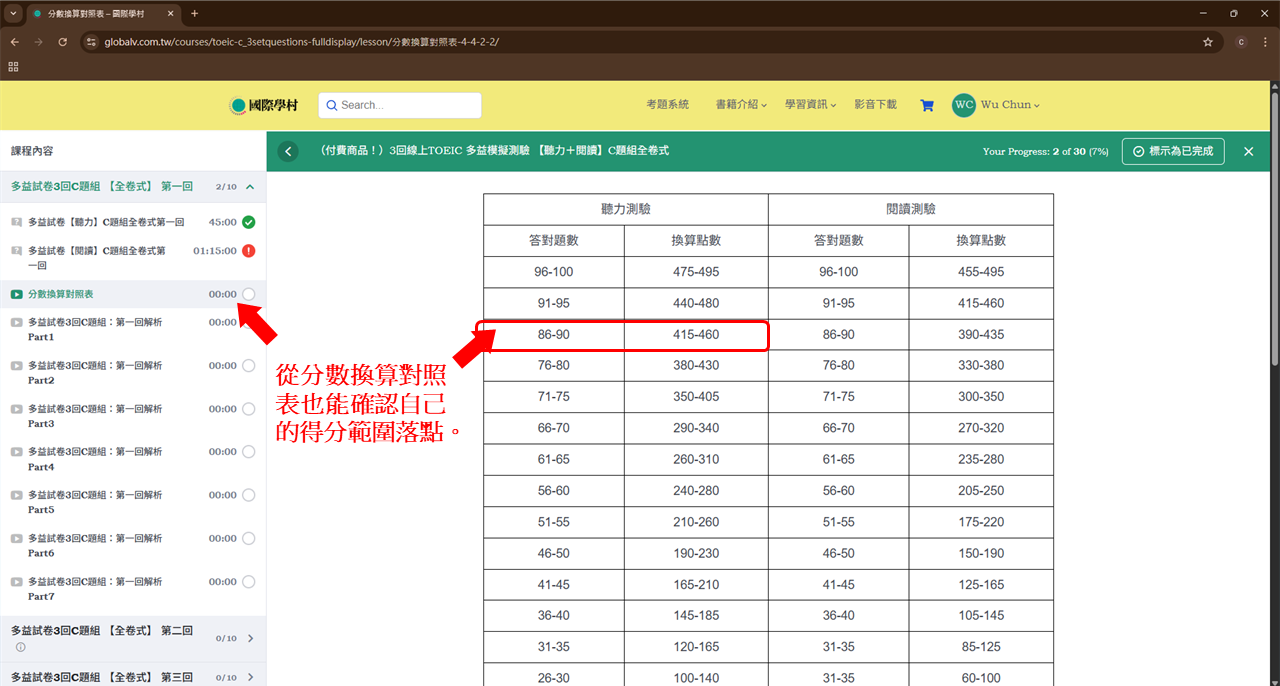Click the back arrow circle in green header
Viewport: 1280px width, 686px height.
(288, 151)
